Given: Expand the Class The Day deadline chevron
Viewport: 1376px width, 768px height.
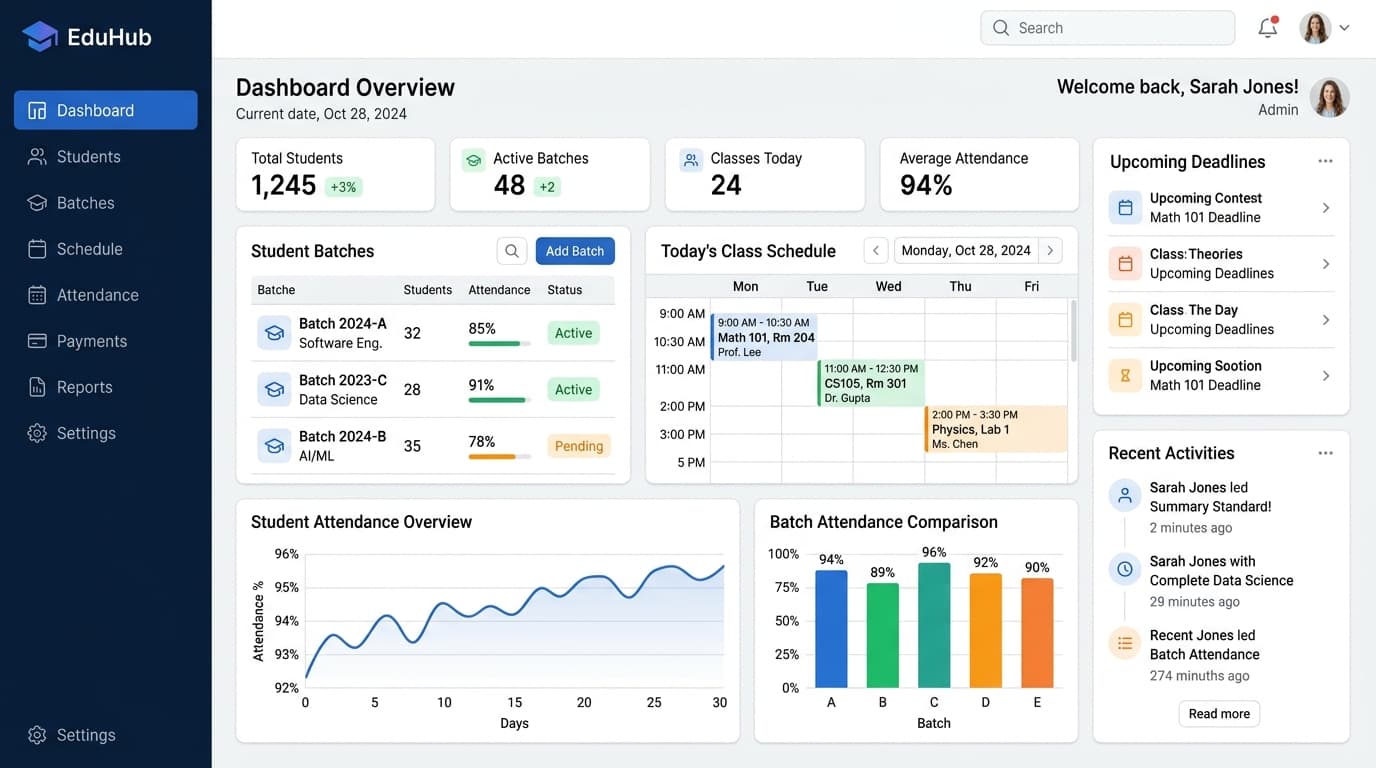Looking at the screenshot, I should coord(1326,320).
